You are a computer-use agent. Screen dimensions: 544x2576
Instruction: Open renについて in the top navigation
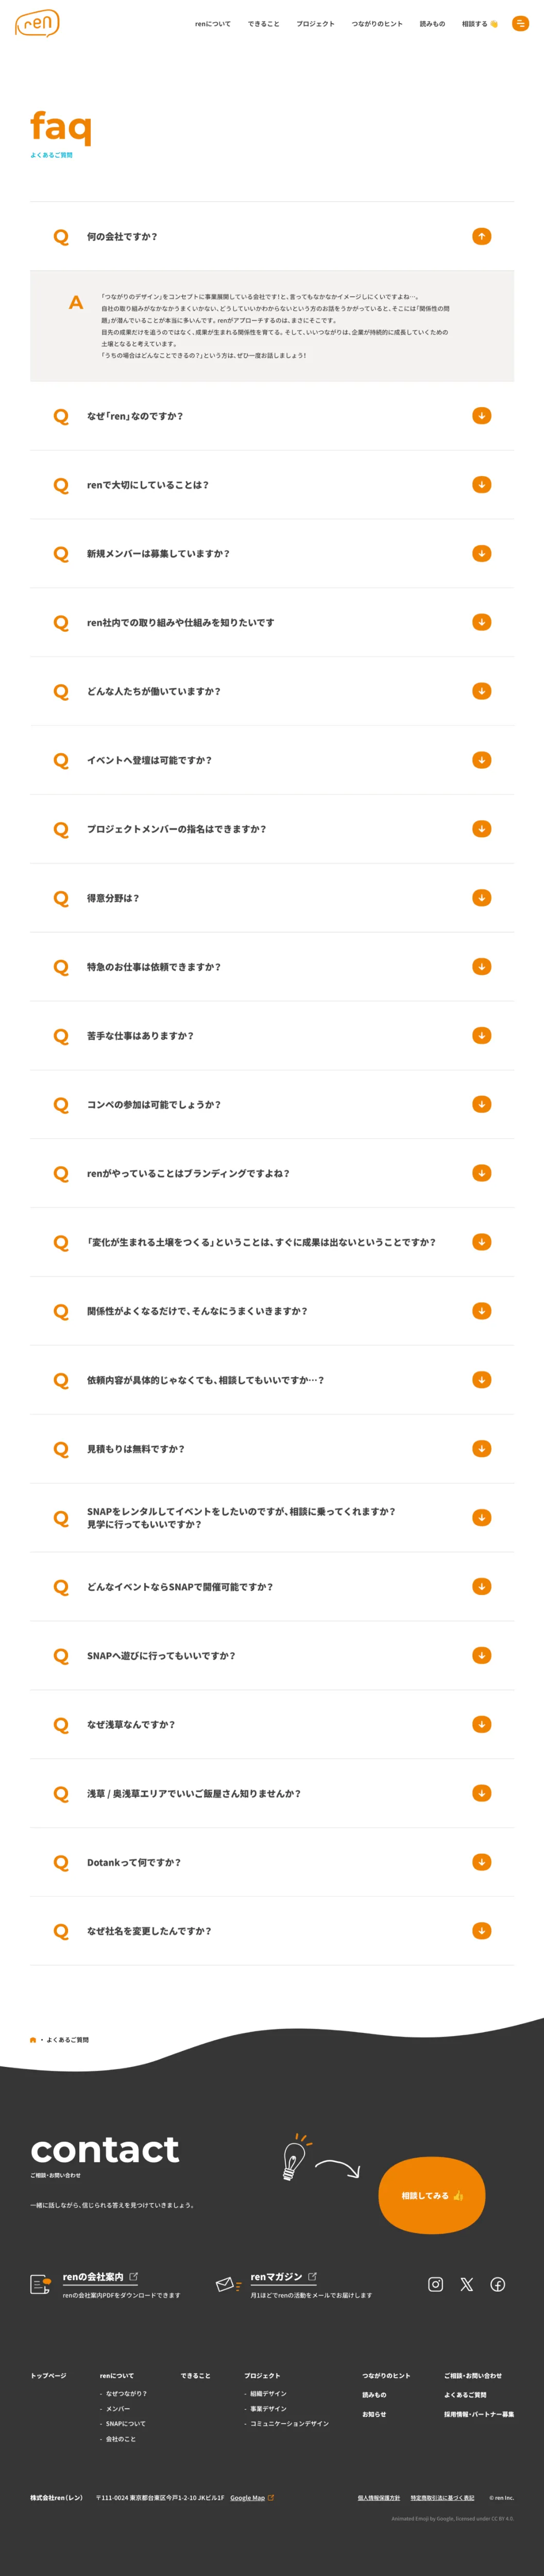tap(212, 24)
